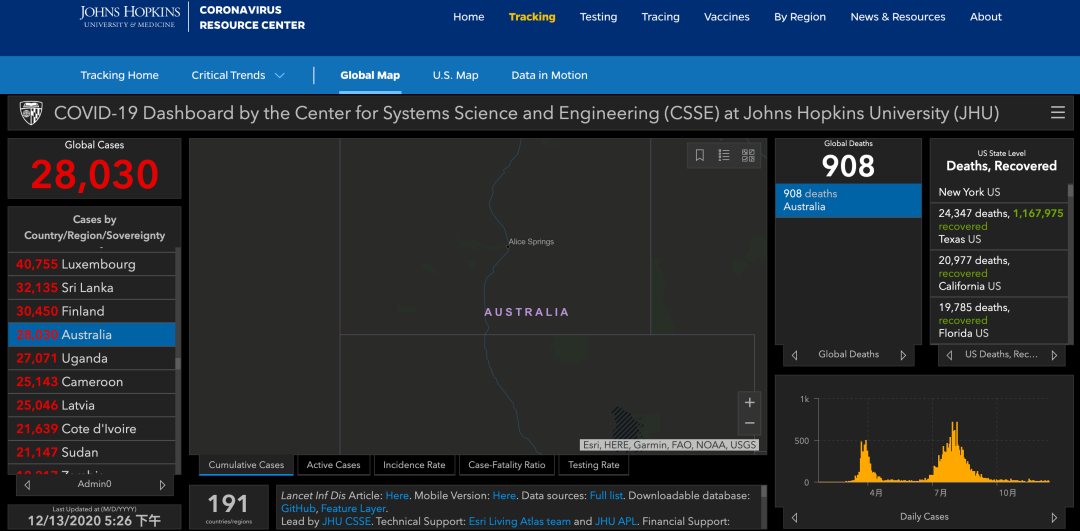Image resolution: width=1080 pixels, height=531 pixels.
Task: Open the Home navigation item
Action: [468, 17]
